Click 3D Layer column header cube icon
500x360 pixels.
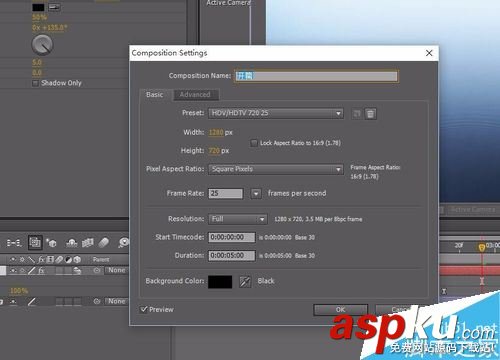coord(77,259)
